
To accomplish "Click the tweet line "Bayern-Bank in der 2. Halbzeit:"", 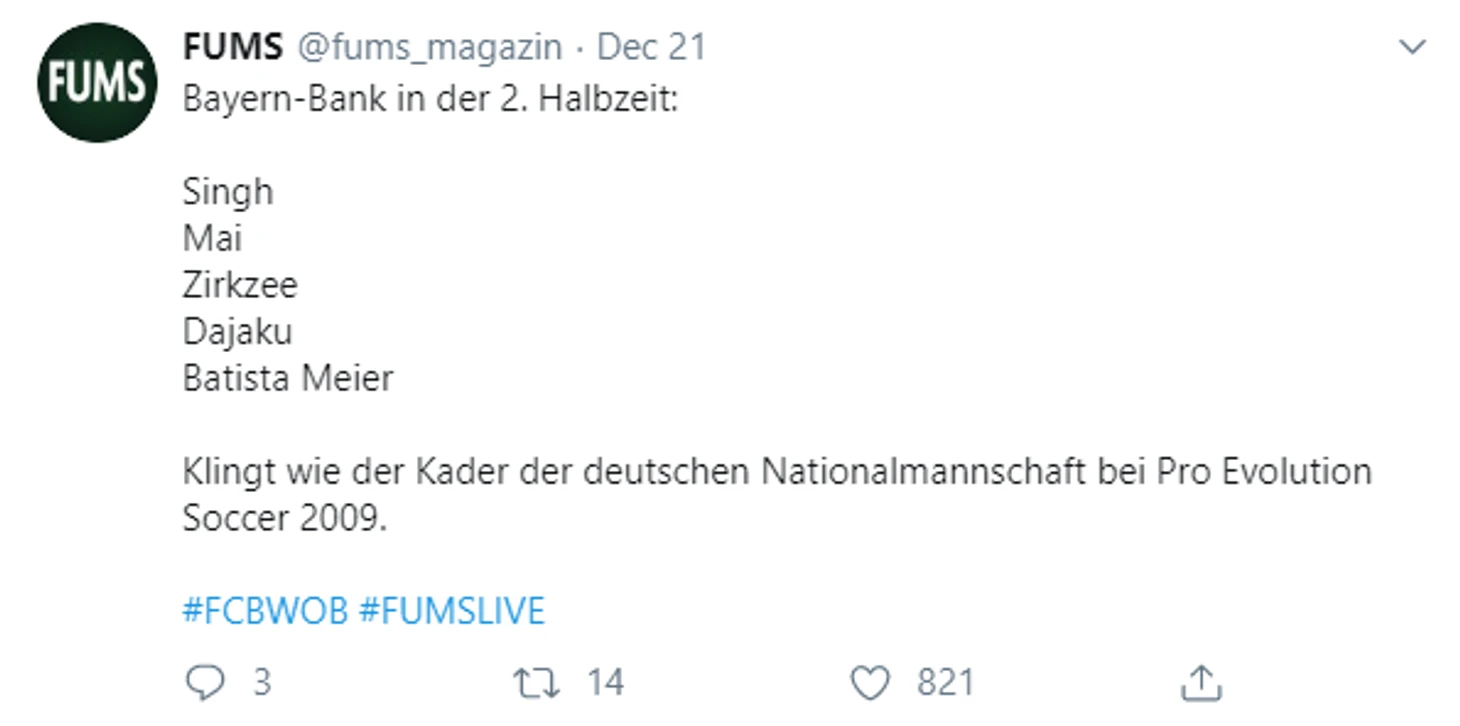I will (431, 100).
